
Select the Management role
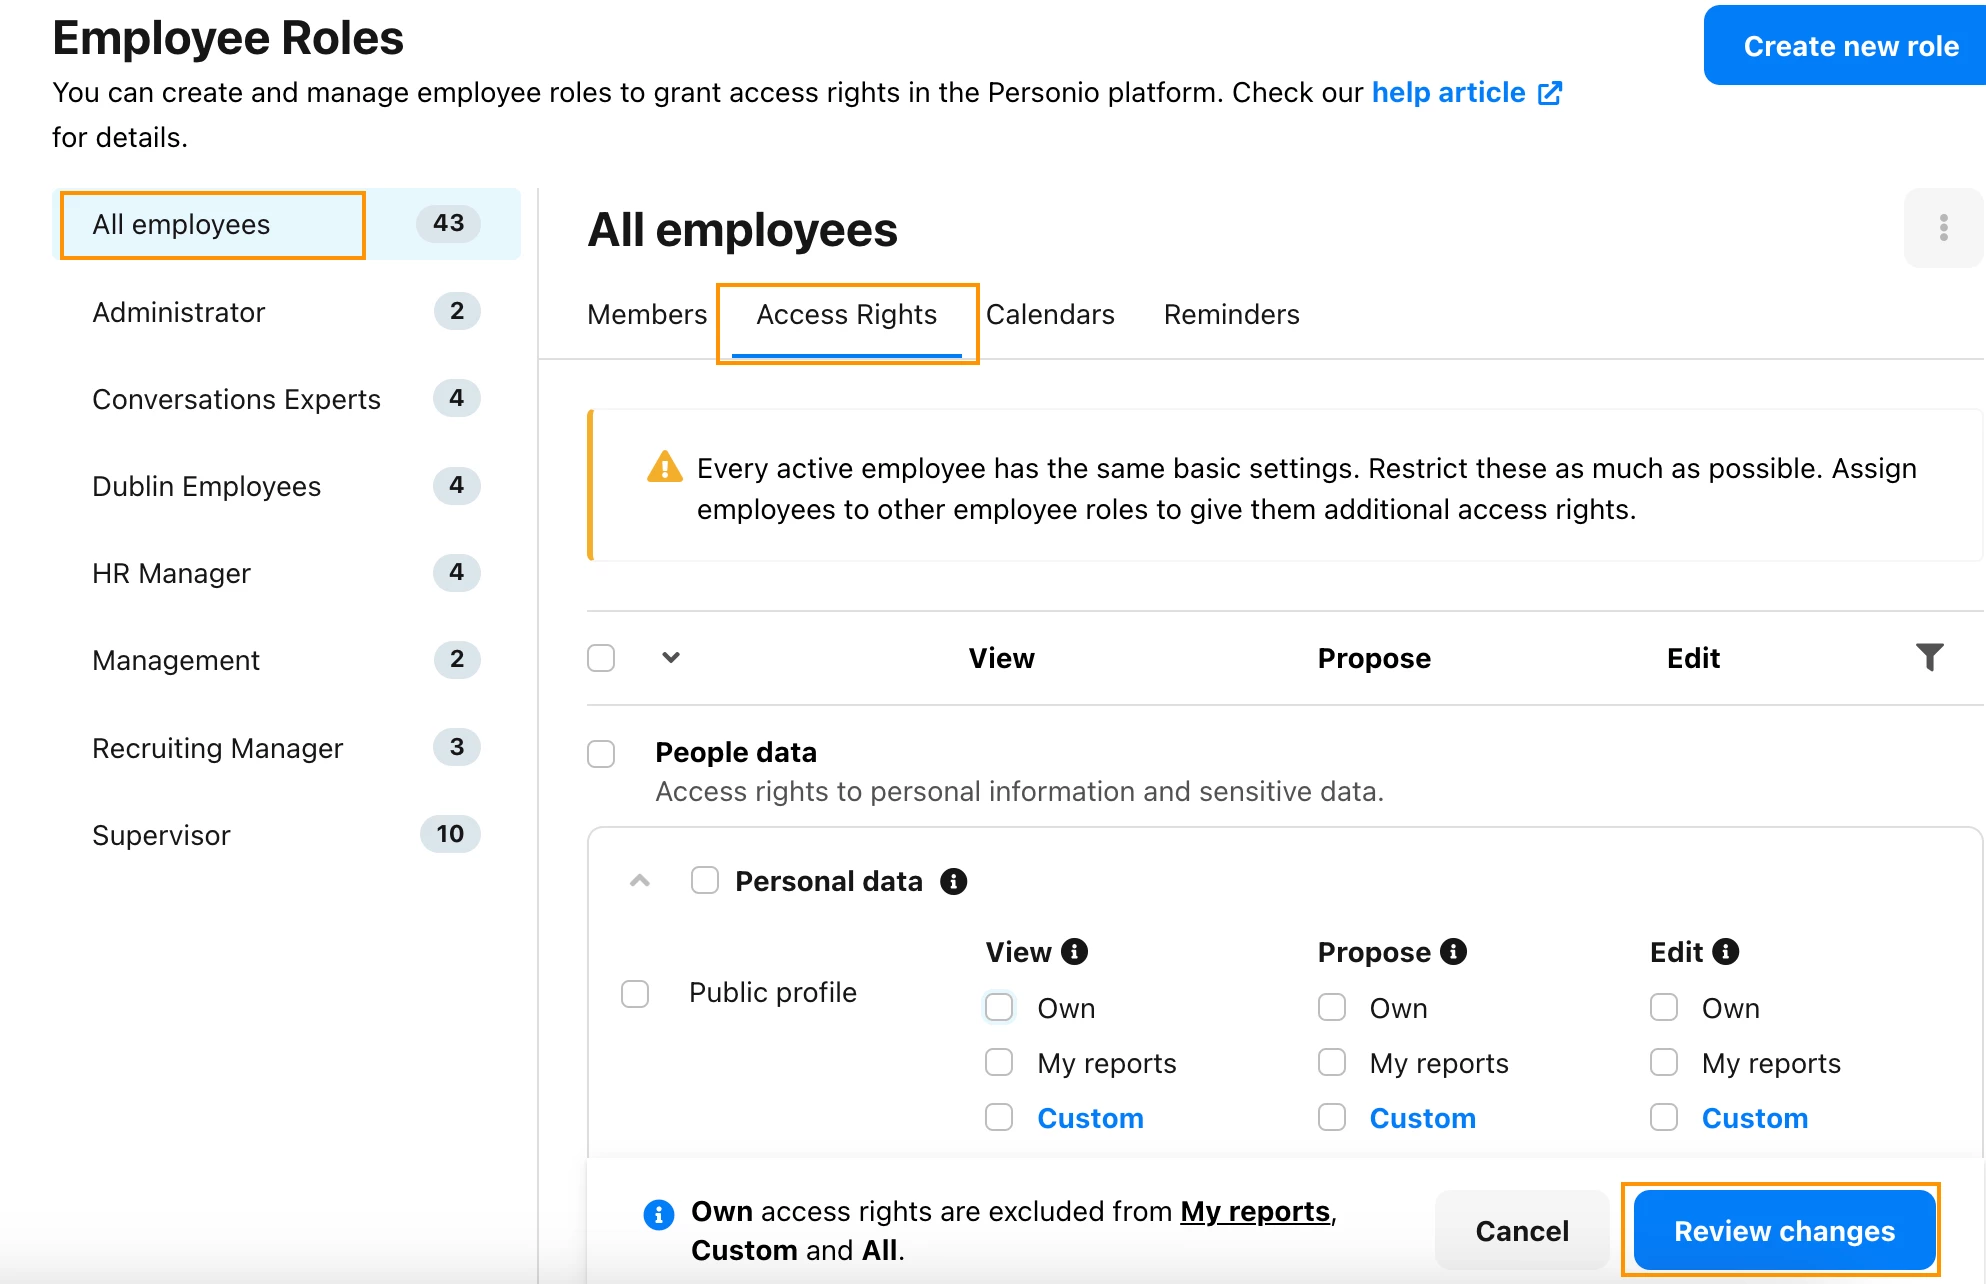[287, 660]
